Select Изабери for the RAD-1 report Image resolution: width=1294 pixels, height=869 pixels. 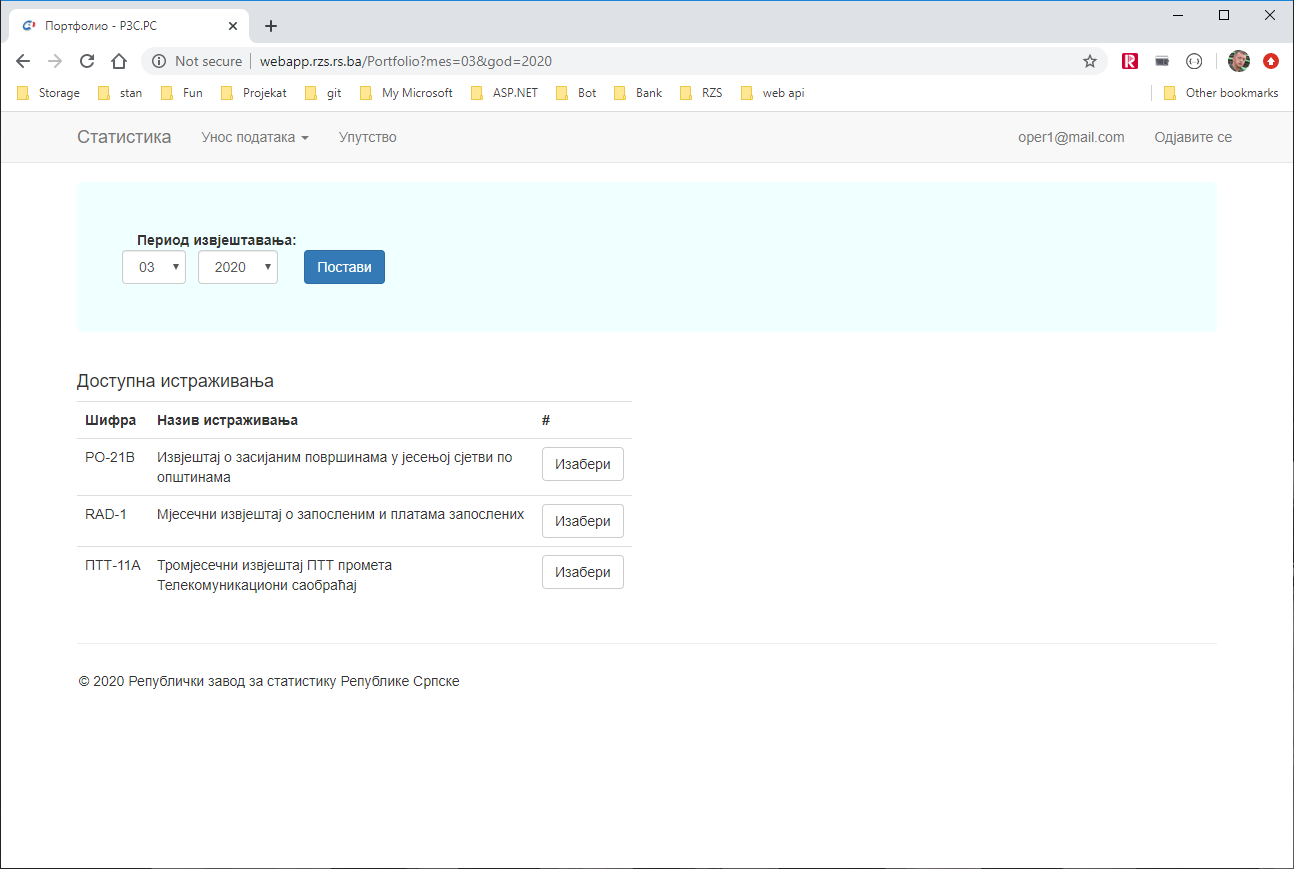point(582,521)
